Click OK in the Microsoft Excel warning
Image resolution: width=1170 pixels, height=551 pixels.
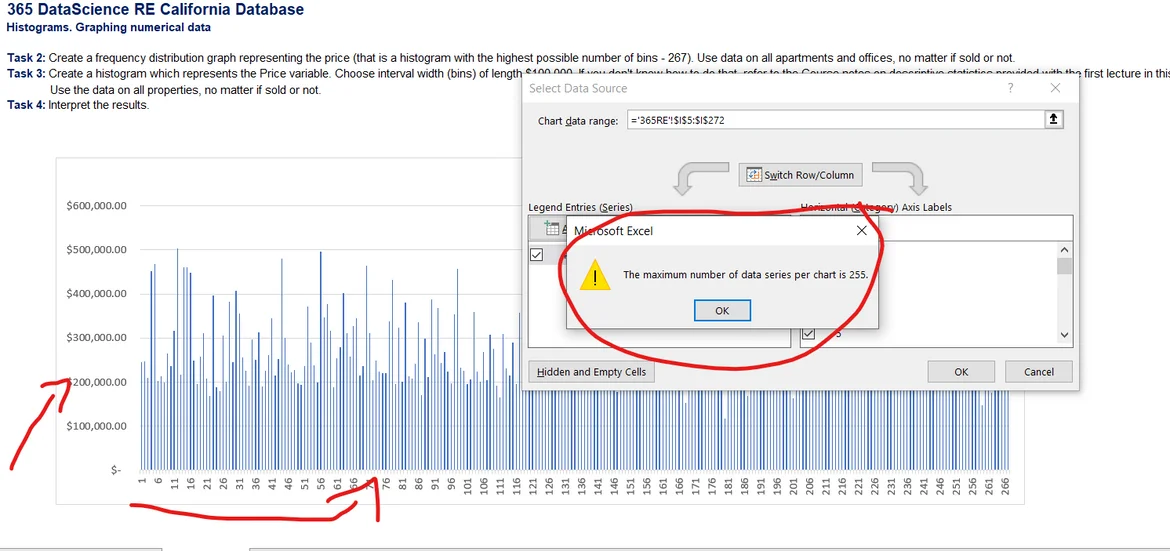(721, 311)
